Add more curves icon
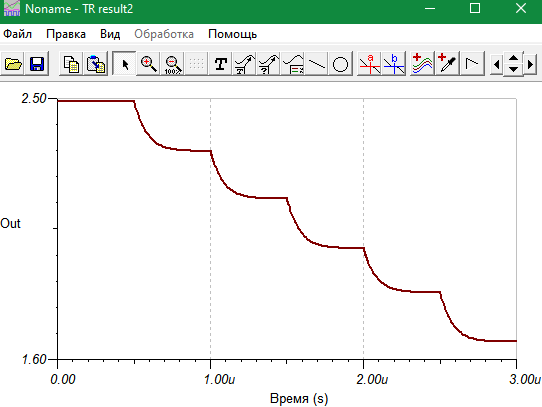This screenshot has width=542, height=407. (422, 64)
